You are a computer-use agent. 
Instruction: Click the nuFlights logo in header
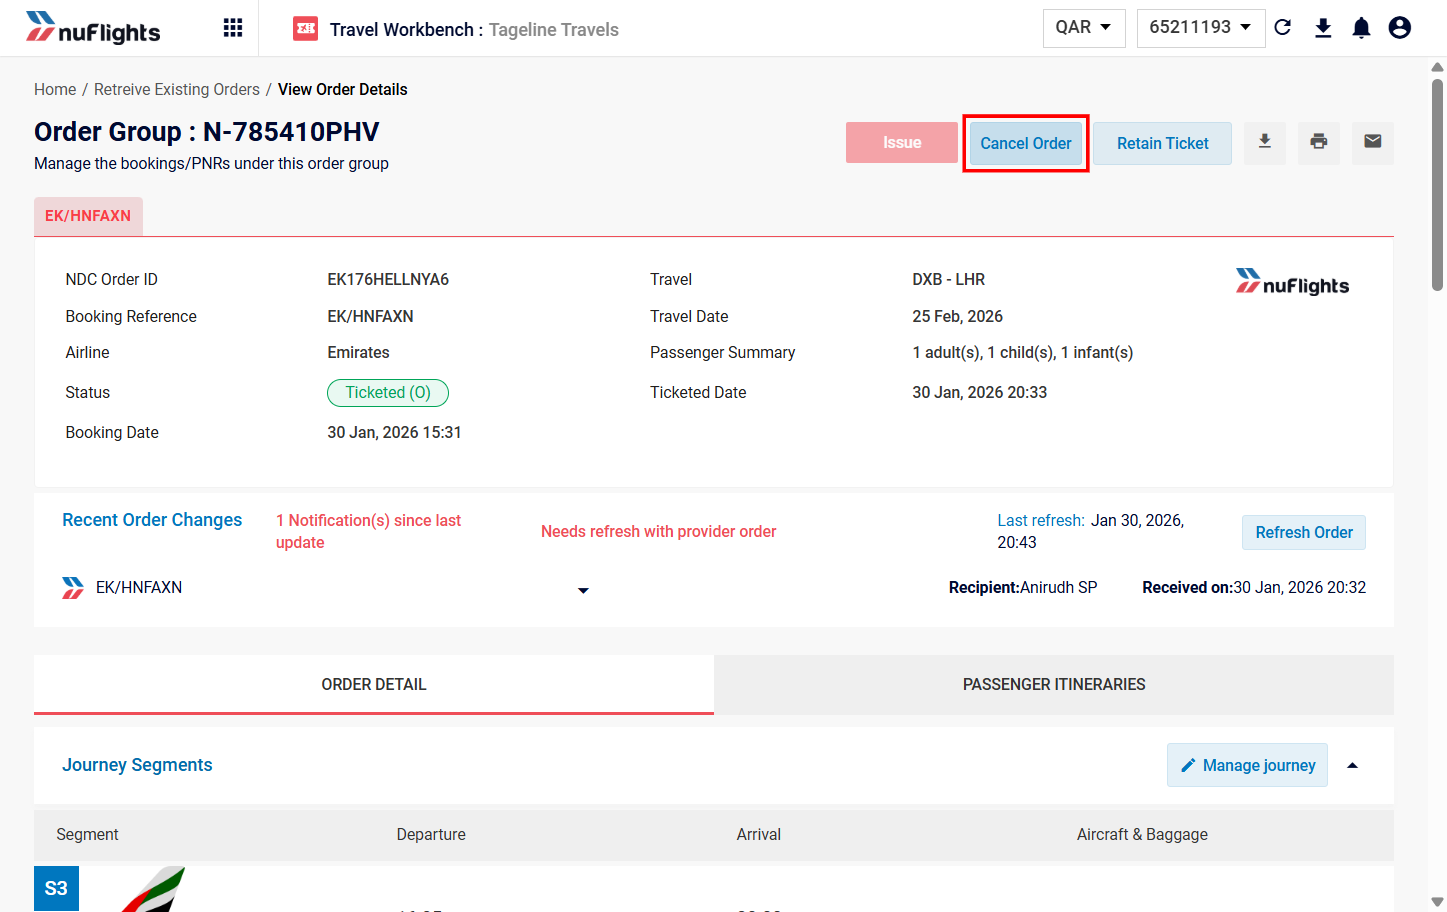[93, 29]
